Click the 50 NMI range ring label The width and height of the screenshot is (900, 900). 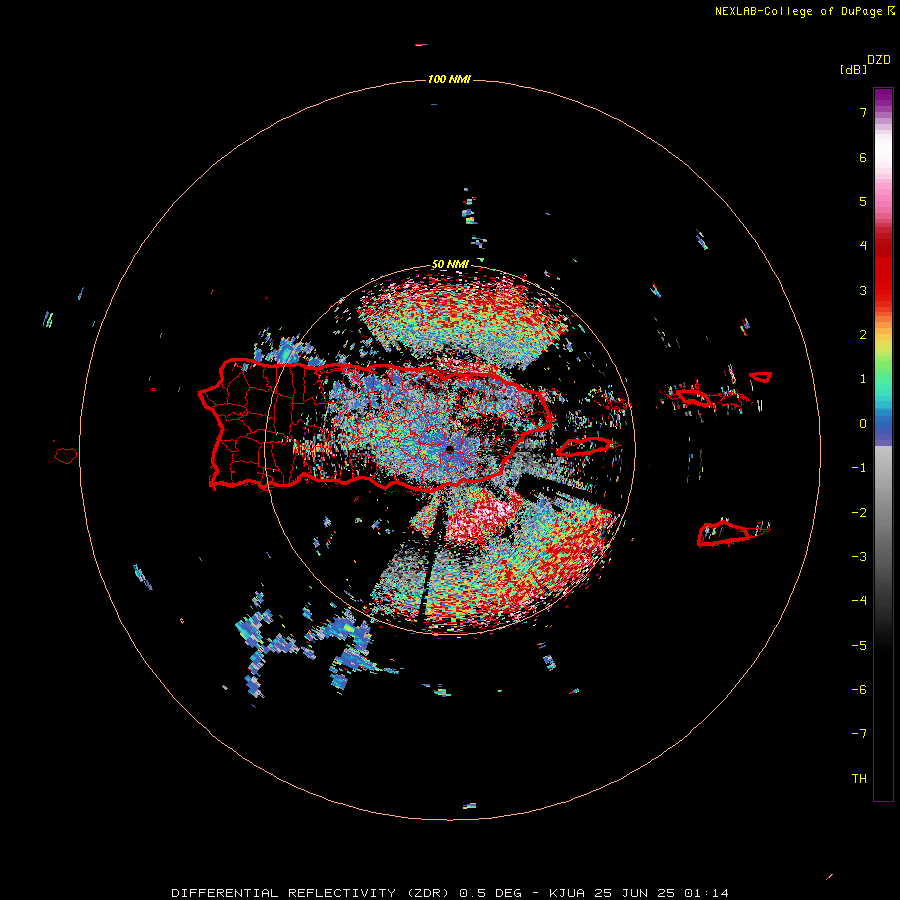pyautogui.click(x=450, y=265)
